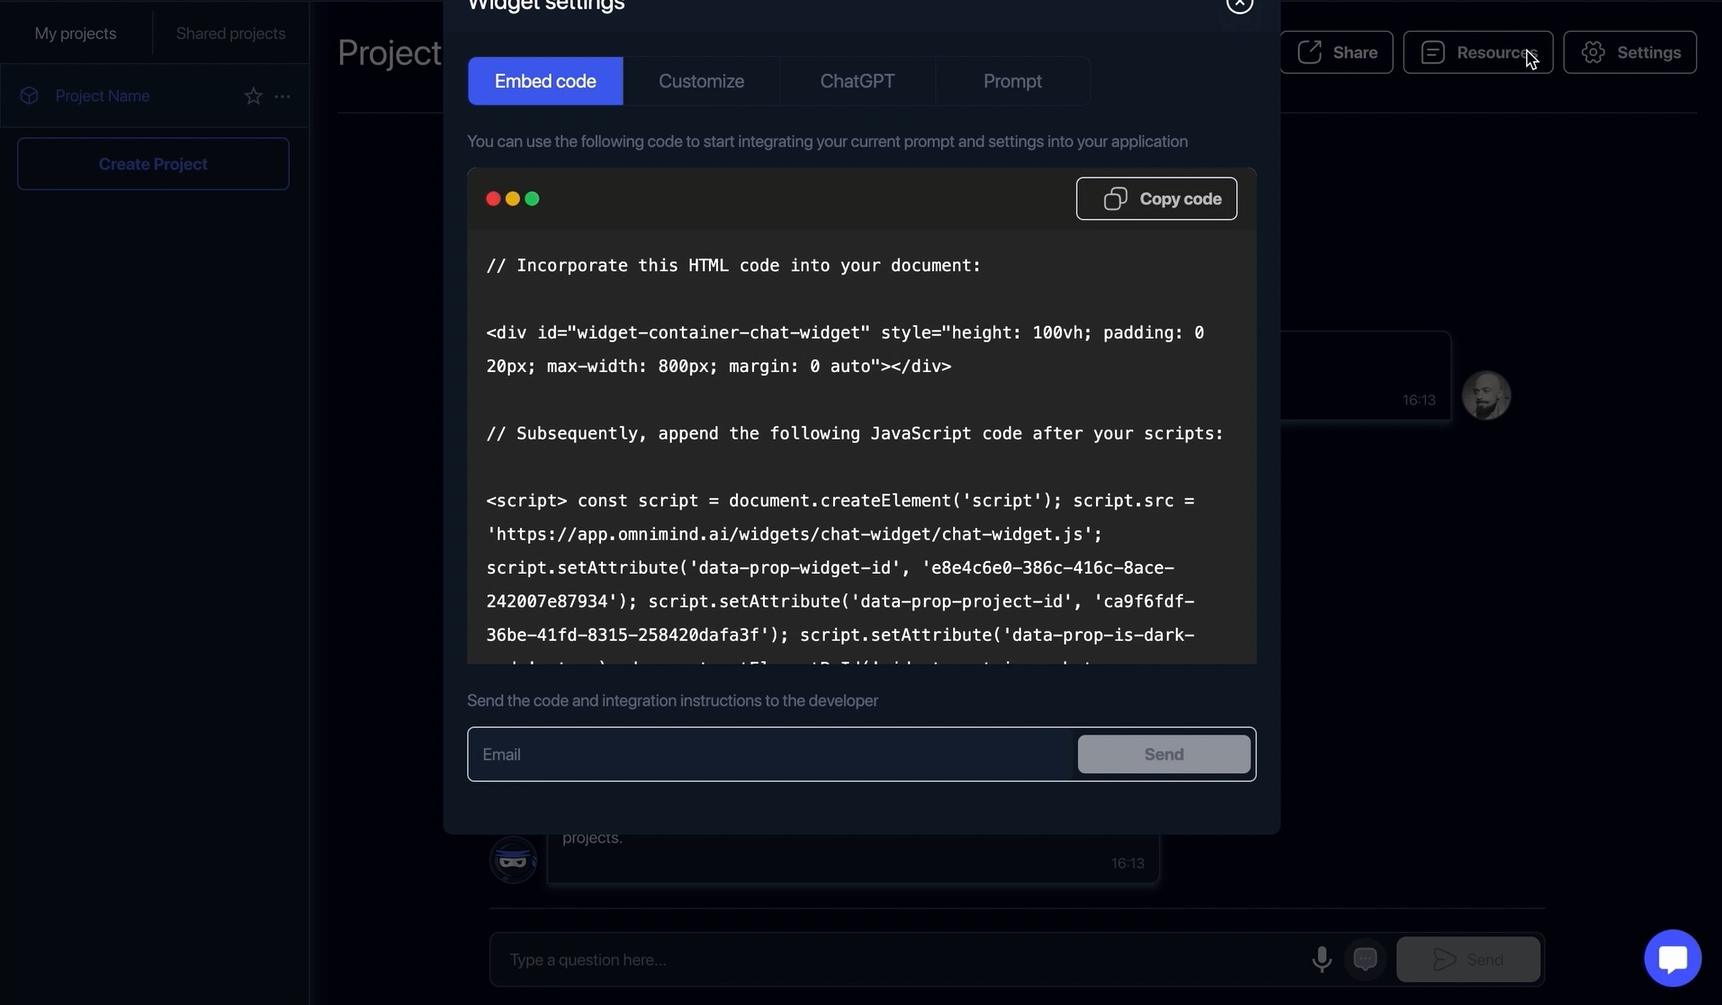This screenshot has width=1722, height=1005.
Task: Click the chat-widget.js URL code line
Action: [794, 534]
